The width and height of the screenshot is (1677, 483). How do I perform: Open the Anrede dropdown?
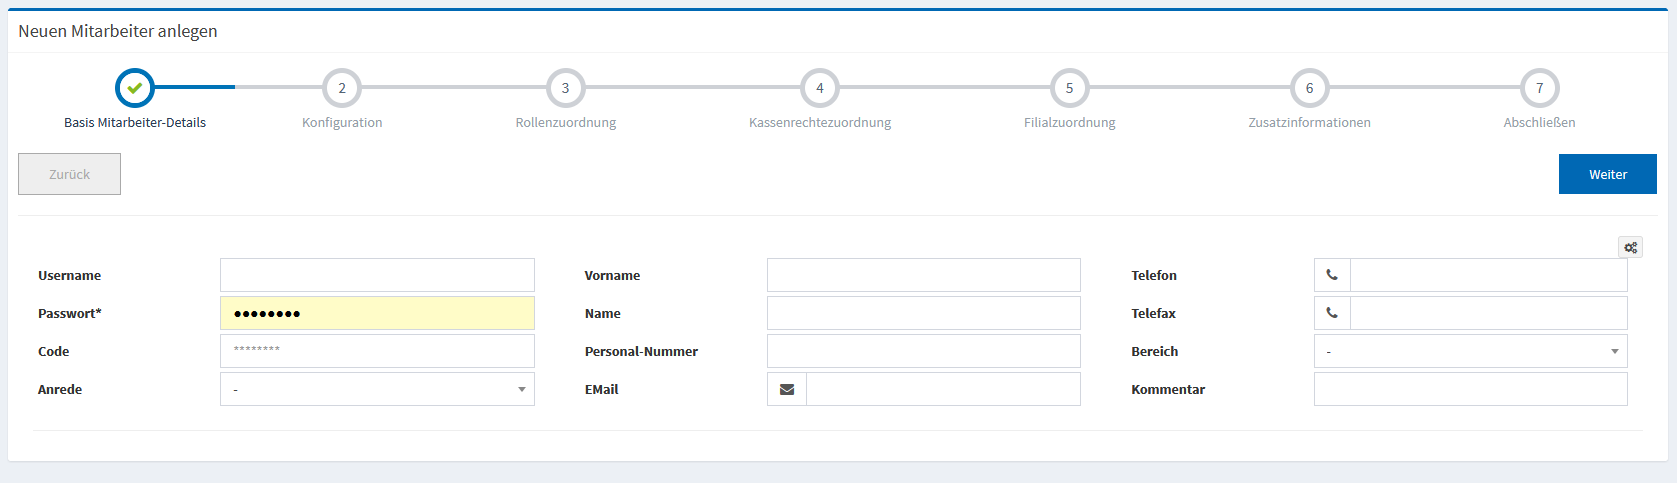377,389
